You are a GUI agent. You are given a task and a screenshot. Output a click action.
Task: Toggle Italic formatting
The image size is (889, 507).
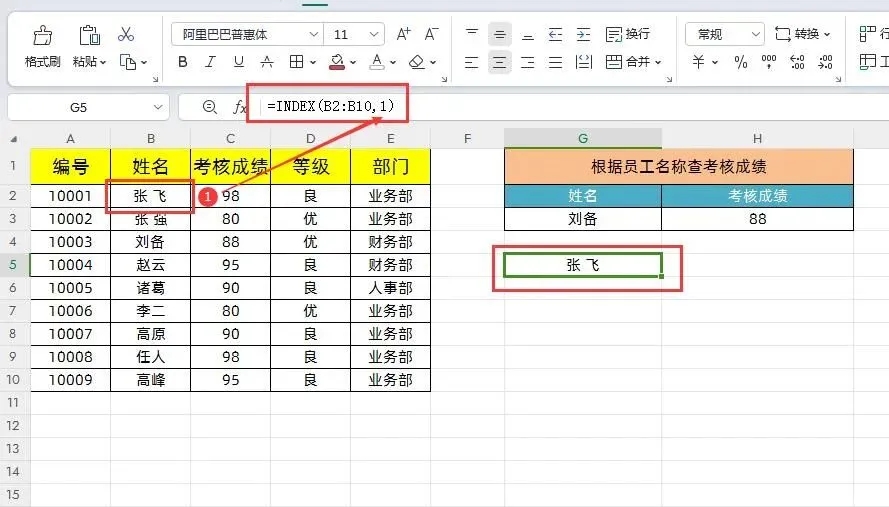210,62
